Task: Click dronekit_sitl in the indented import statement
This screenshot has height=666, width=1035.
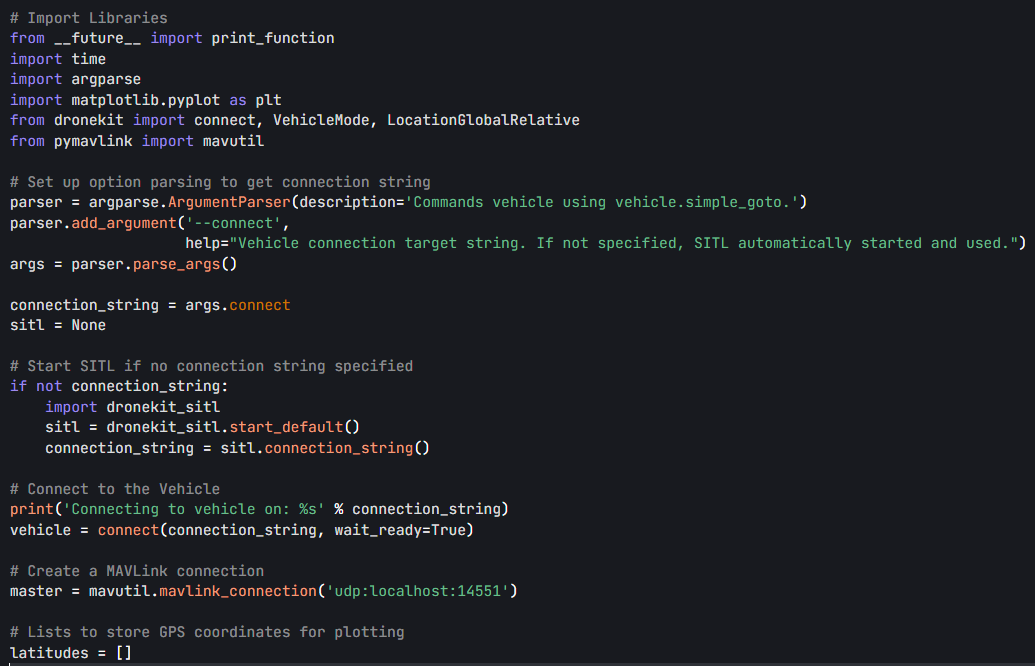Action: pyautogui.click(x=163, y=407)
